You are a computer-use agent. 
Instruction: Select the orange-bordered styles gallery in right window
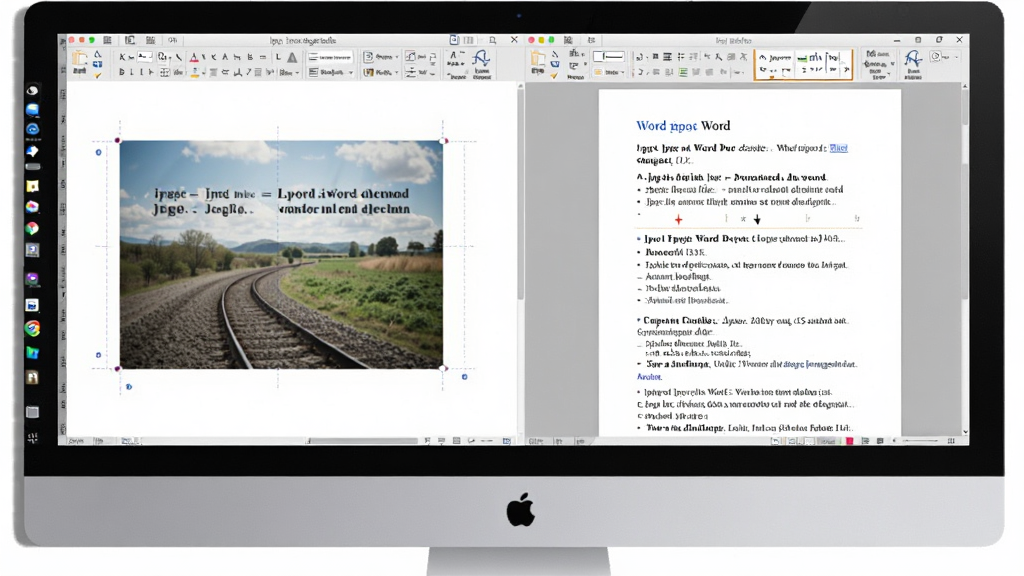(x=803, y=64)
